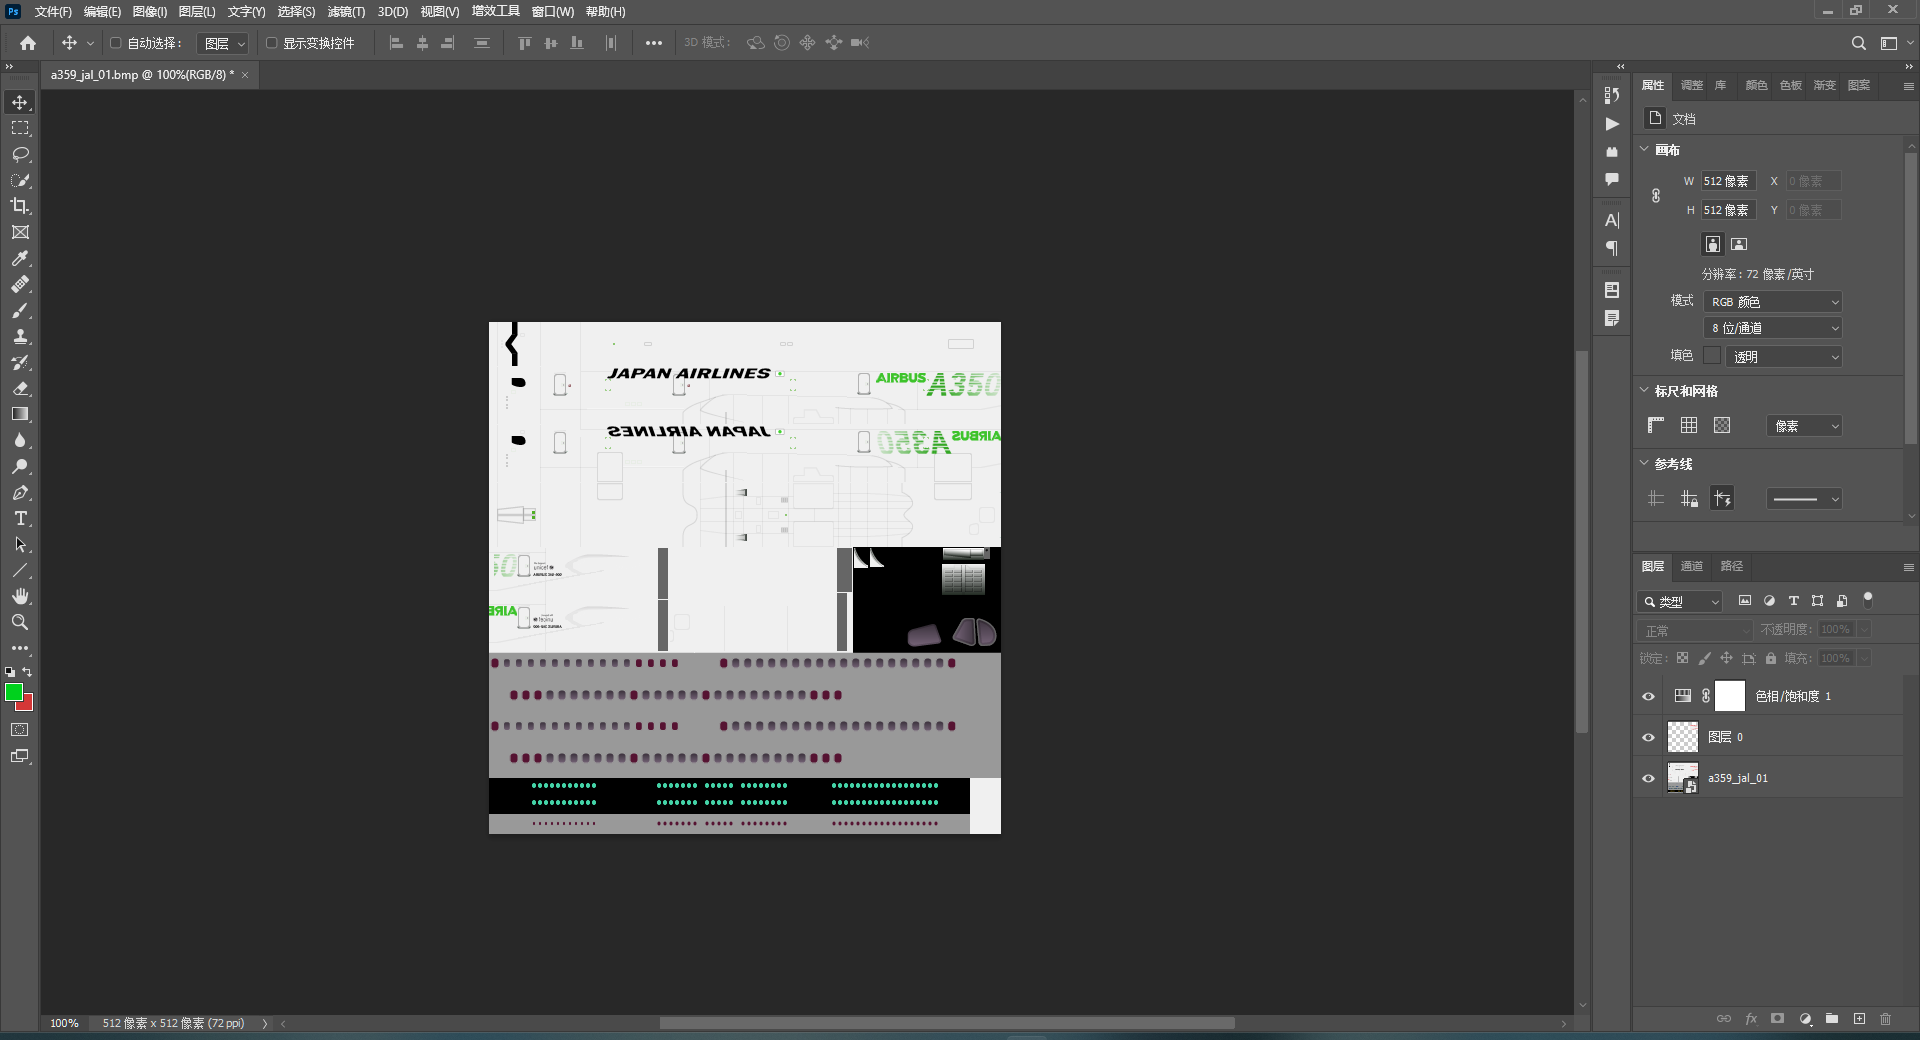
Task: Click the add layer mask icon
Action: pos(1777,1019)
